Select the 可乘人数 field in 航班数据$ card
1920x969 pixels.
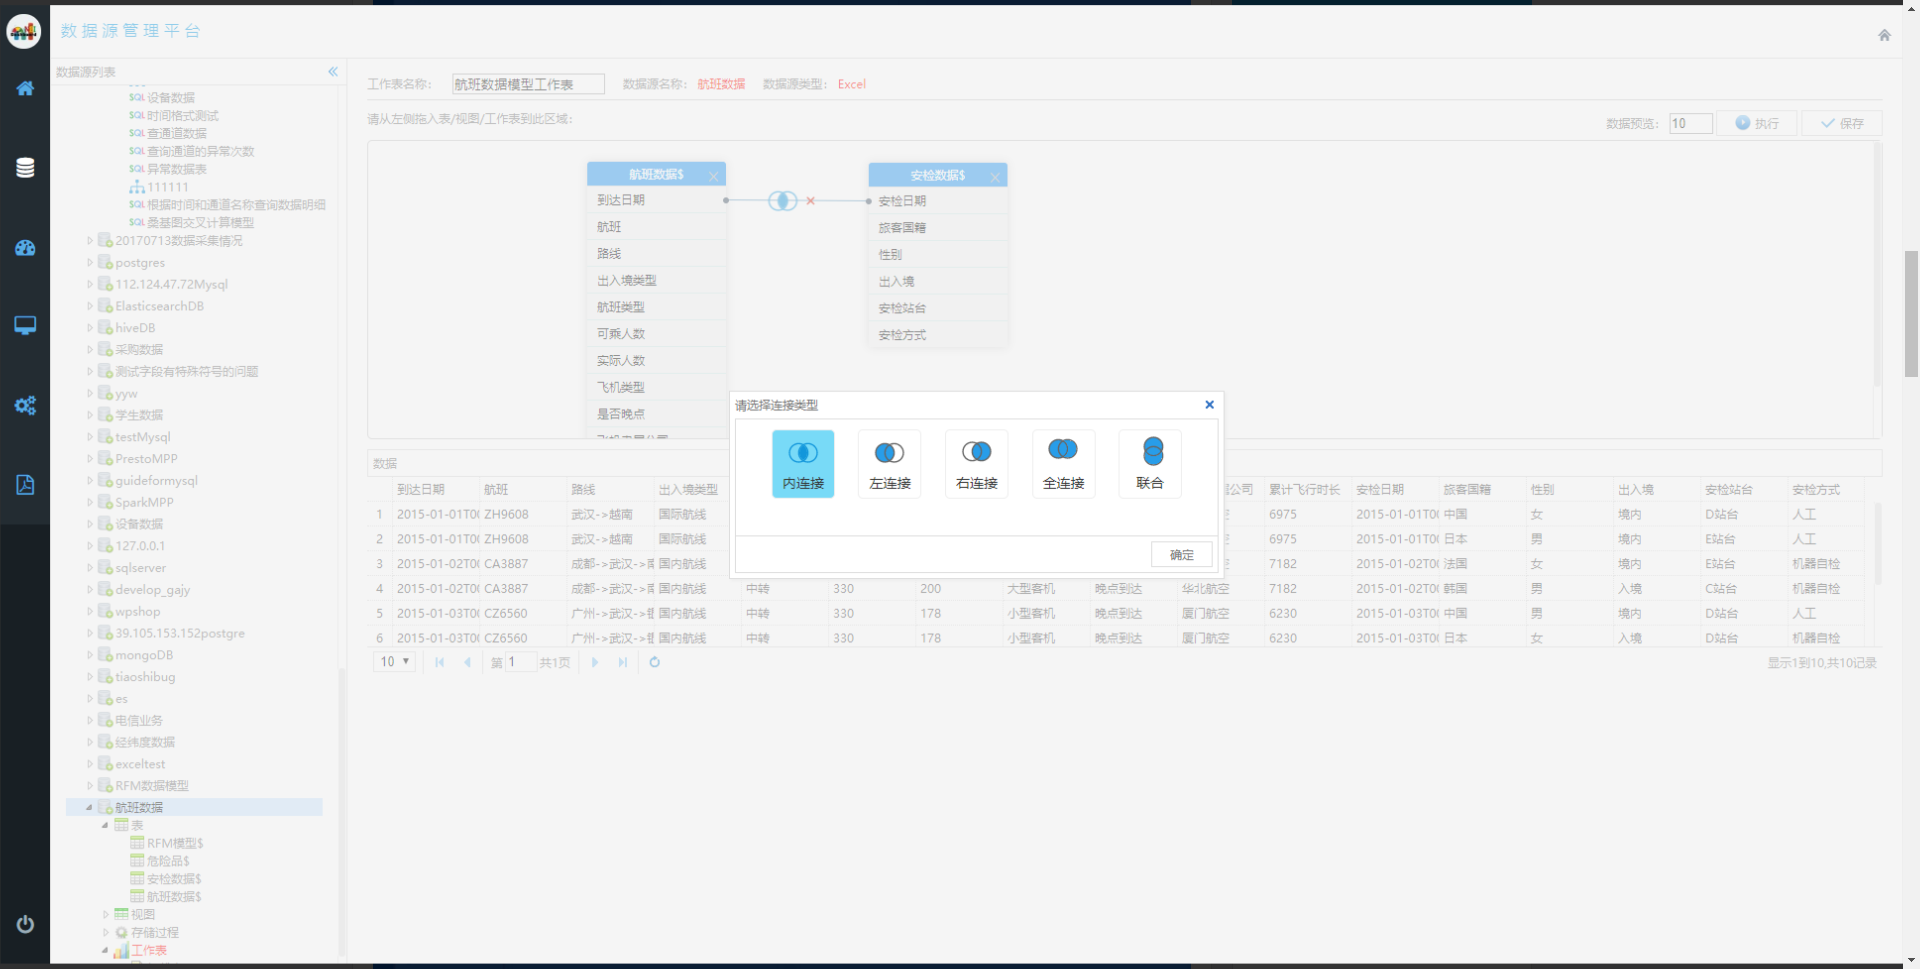[657, 334]
